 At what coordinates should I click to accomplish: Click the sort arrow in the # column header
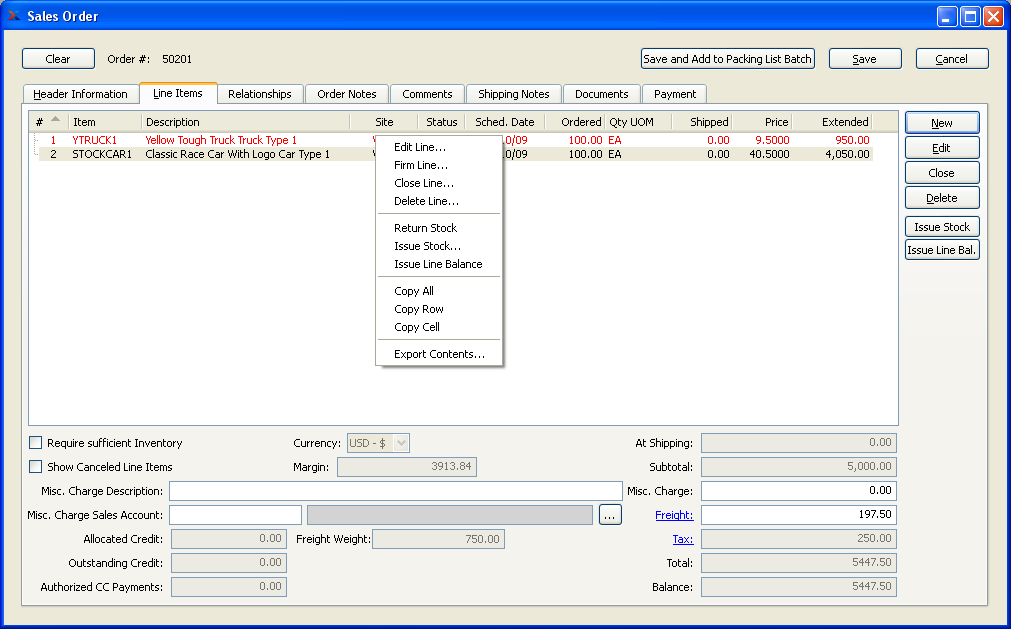[56, 120]
